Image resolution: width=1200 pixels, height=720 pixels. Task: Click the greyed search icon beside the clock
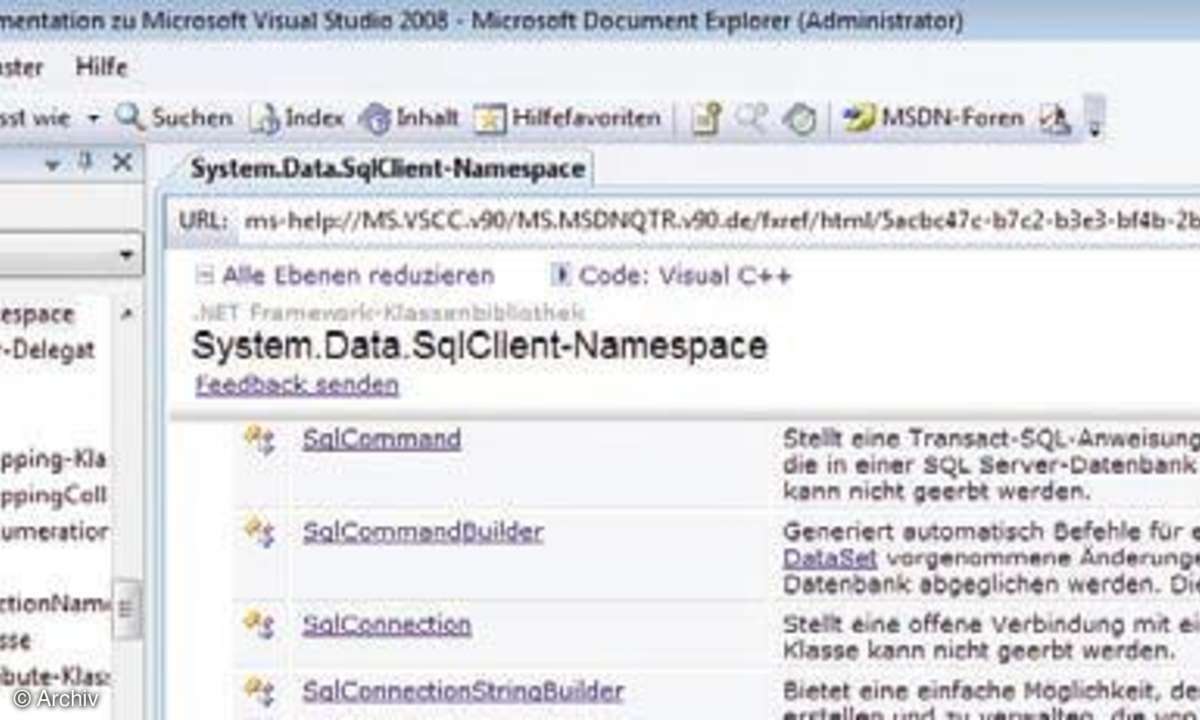(x=752, y=119)
